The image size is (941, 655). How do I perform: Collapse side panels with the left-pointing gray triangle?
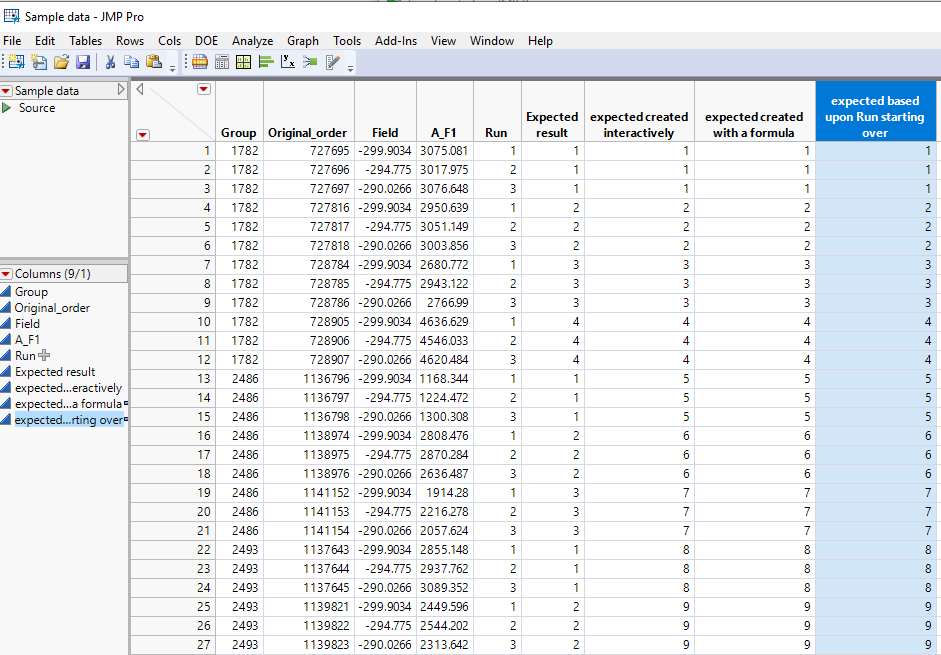coord(140,89)
